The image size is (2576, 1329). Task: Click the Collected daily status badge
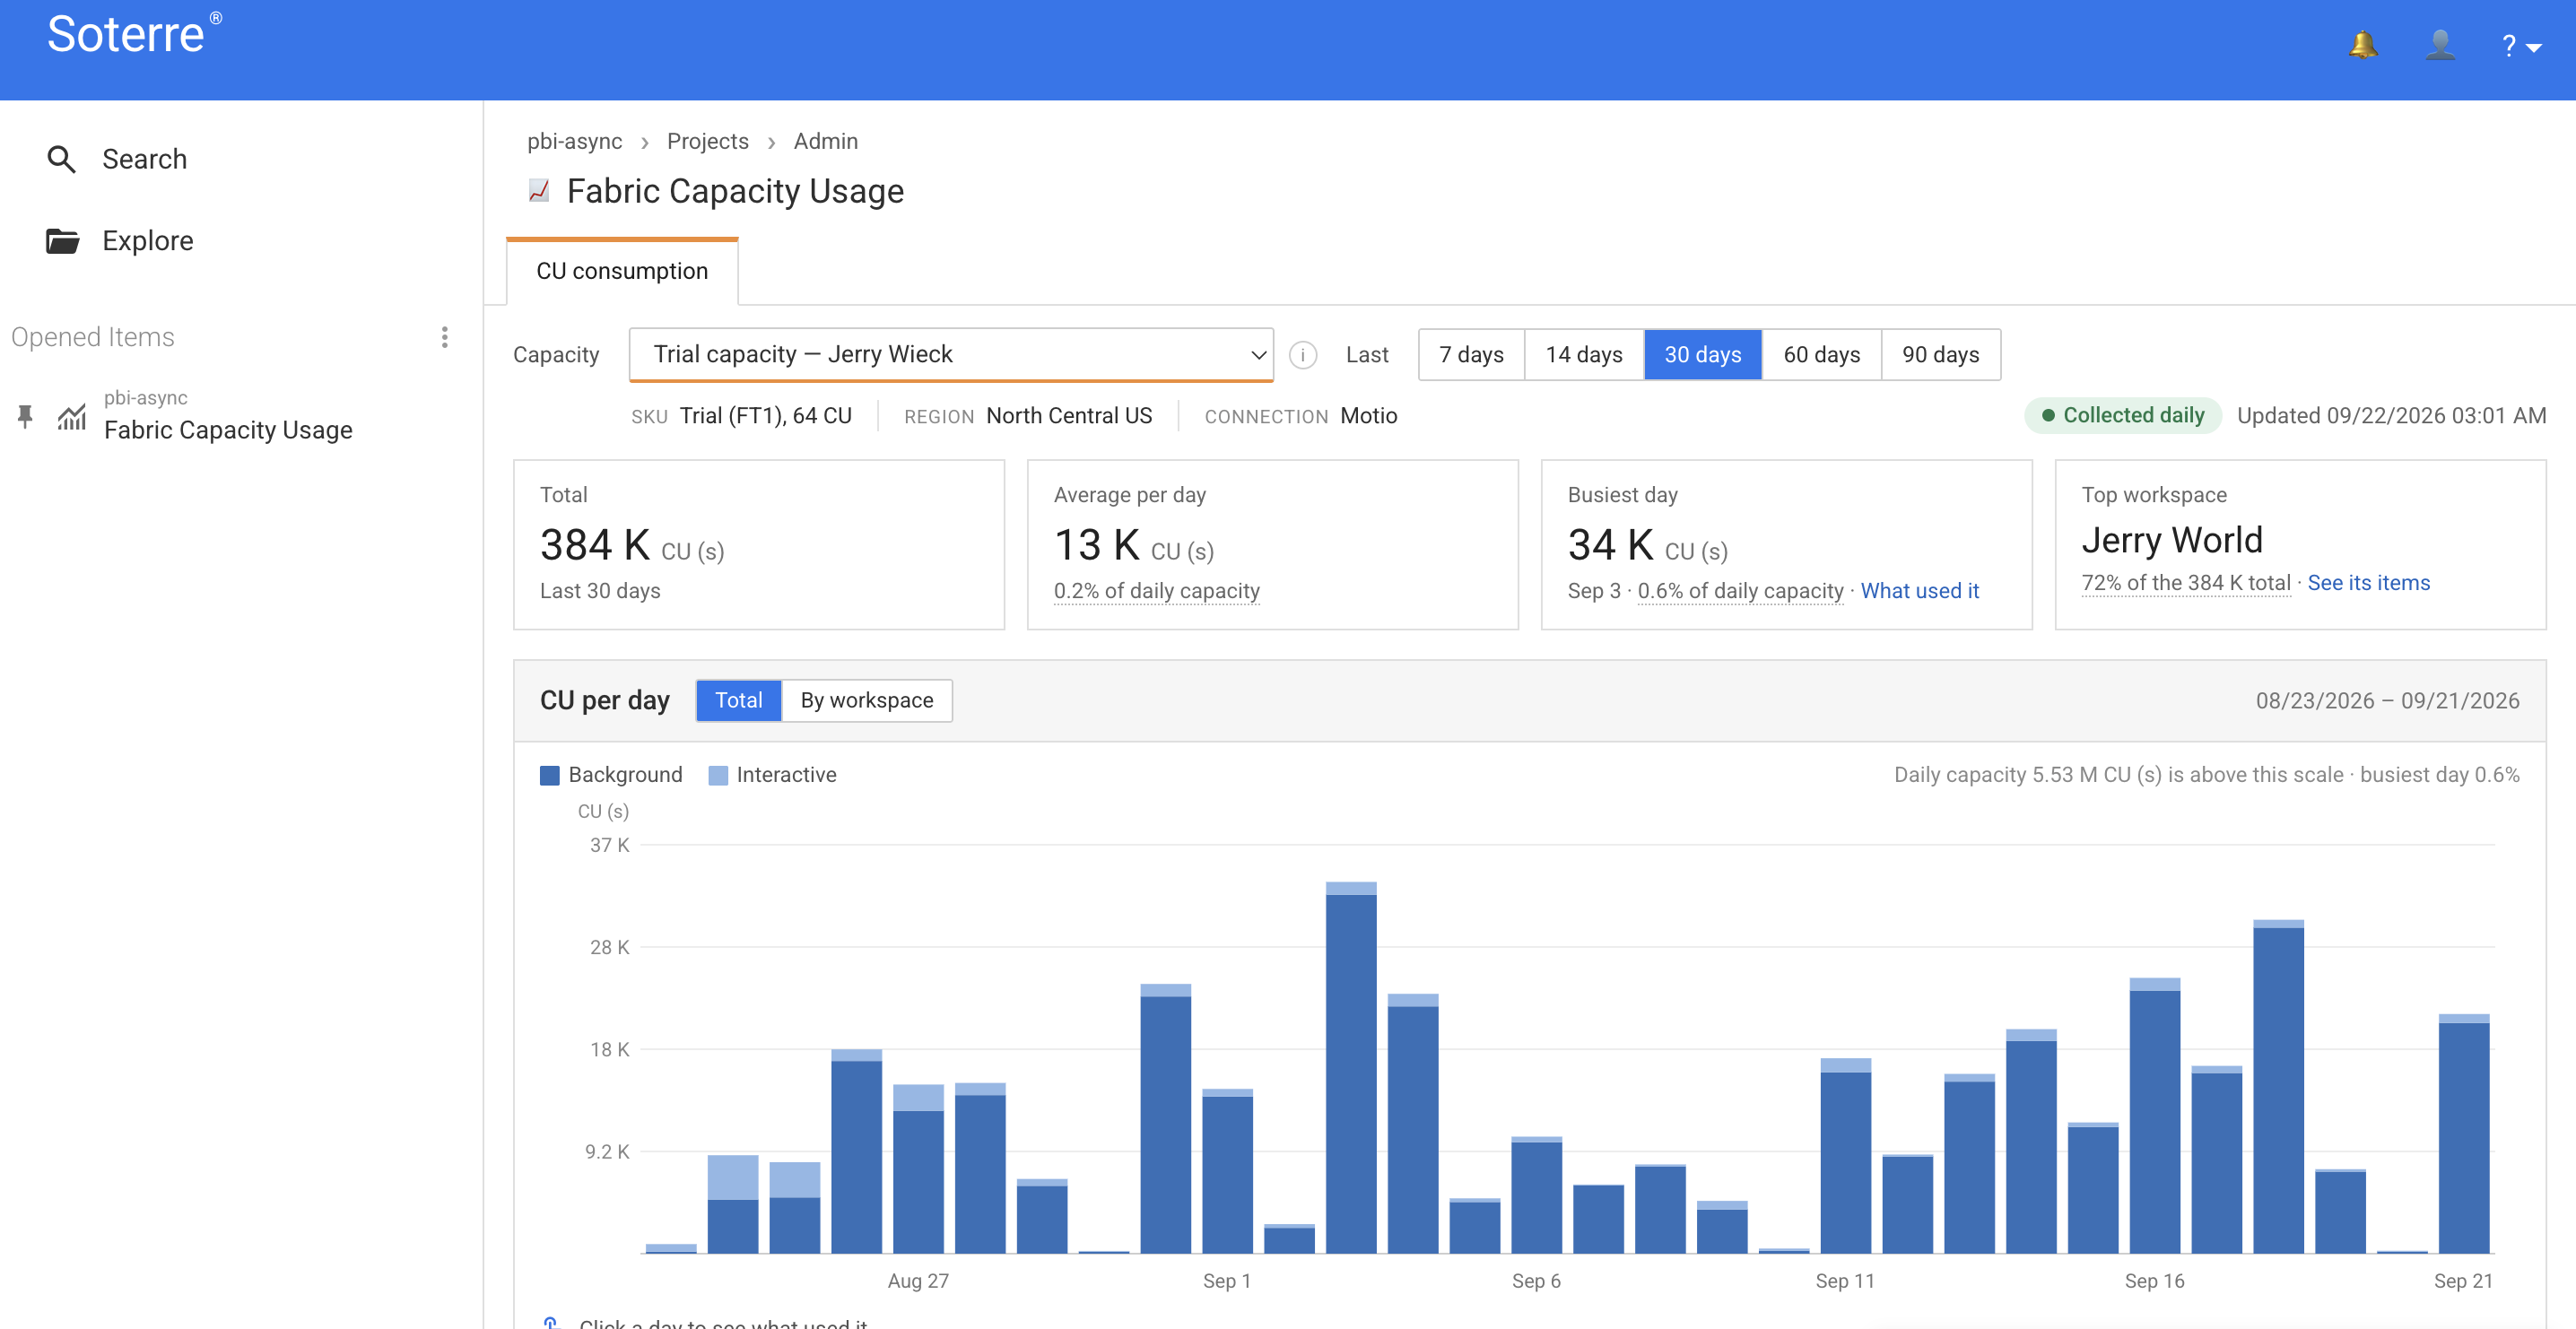coord(2122,415)
